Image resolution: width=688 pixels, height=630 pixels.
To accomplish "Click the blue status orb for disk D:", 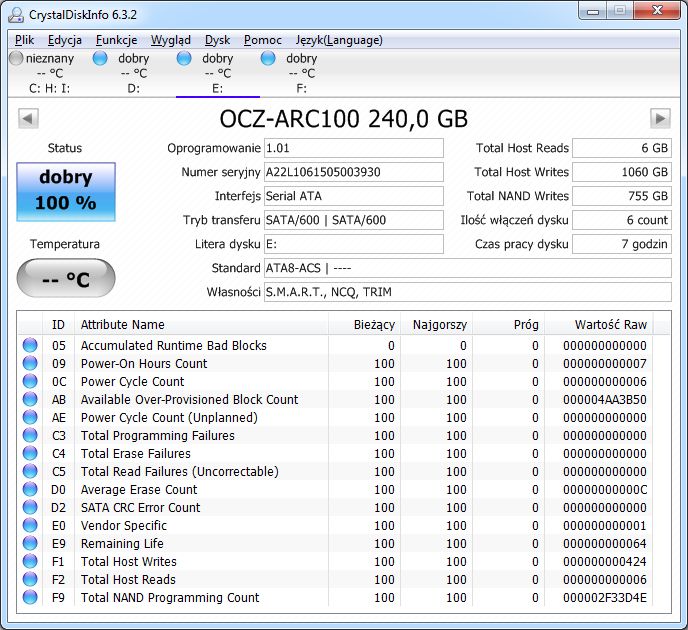I will point(100,58).
